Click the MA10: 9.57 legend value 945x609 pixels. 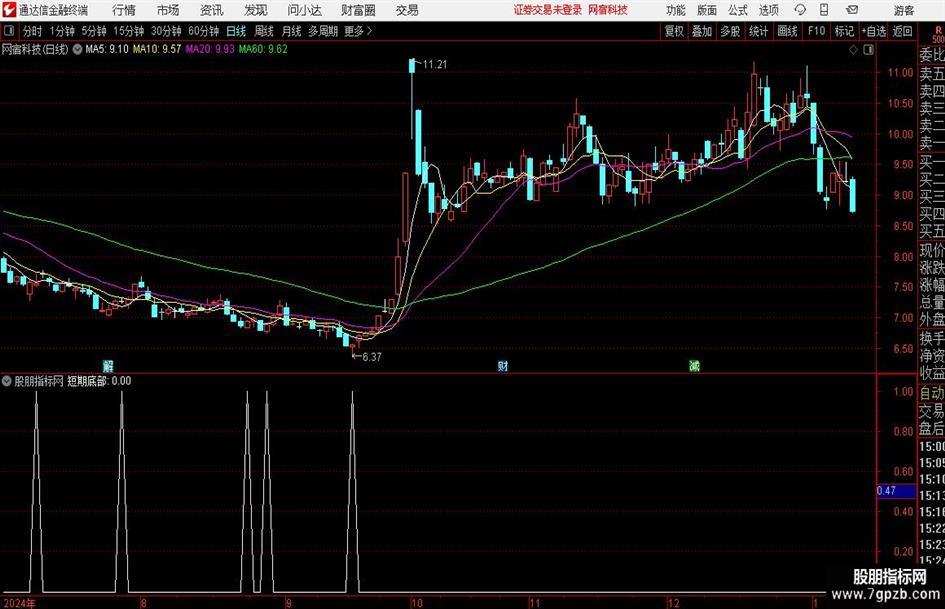[x=157, y=49]
